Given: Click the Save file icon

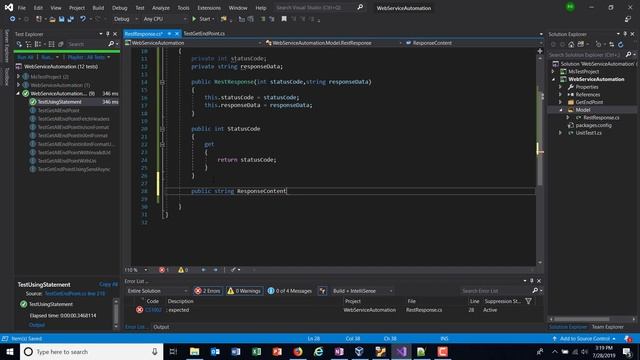Looking at the screenshot, I should click(62, 19).
